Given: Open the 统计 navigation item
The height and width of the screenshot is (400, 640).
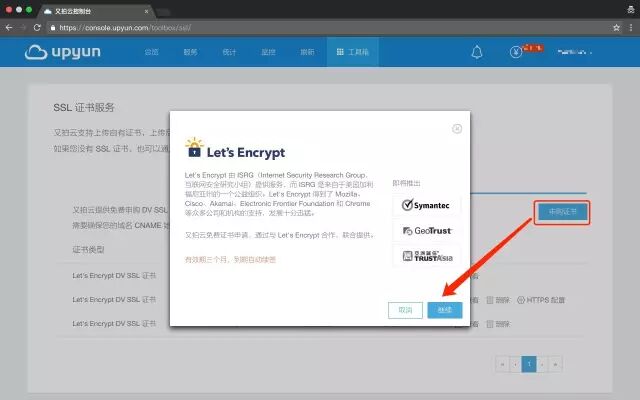Looking at the screenshot, I should pyautogui.click(x=229, y=52).
